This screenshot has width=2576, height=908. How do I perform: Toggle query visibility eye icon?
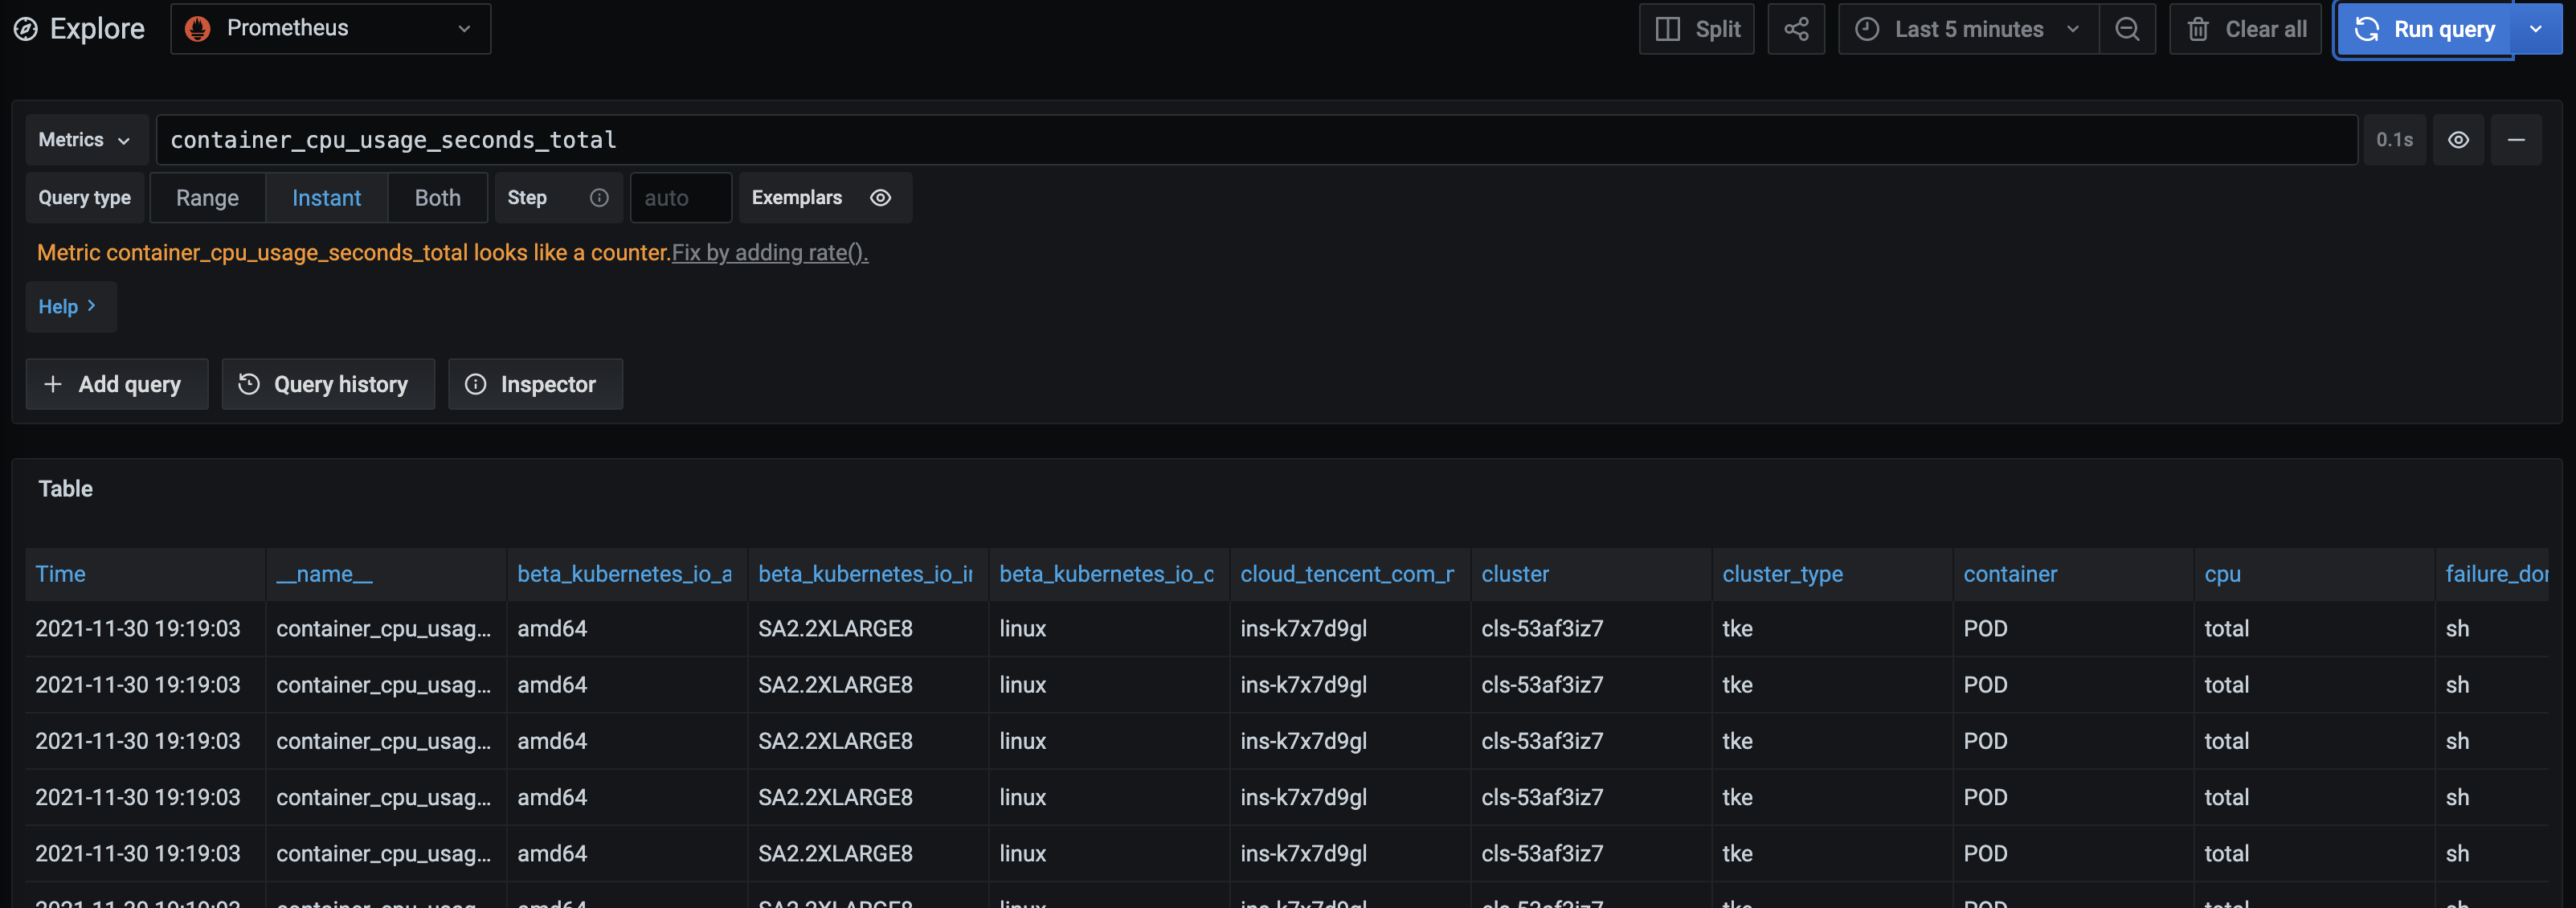coord(2457,140)
